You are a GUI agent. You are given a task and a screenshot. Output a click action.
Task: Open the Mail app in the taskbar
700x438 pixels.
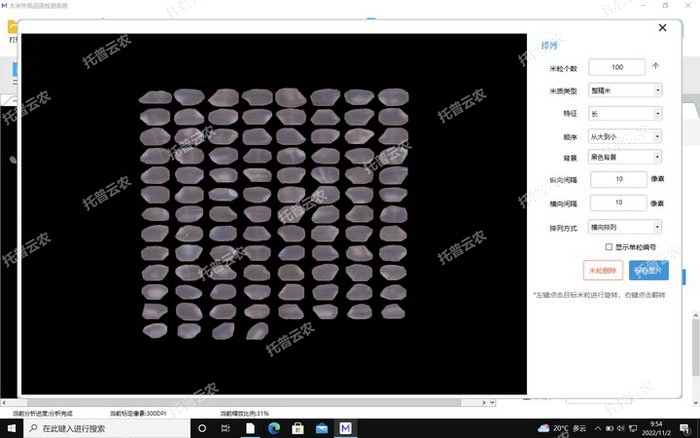coord(321,428)
